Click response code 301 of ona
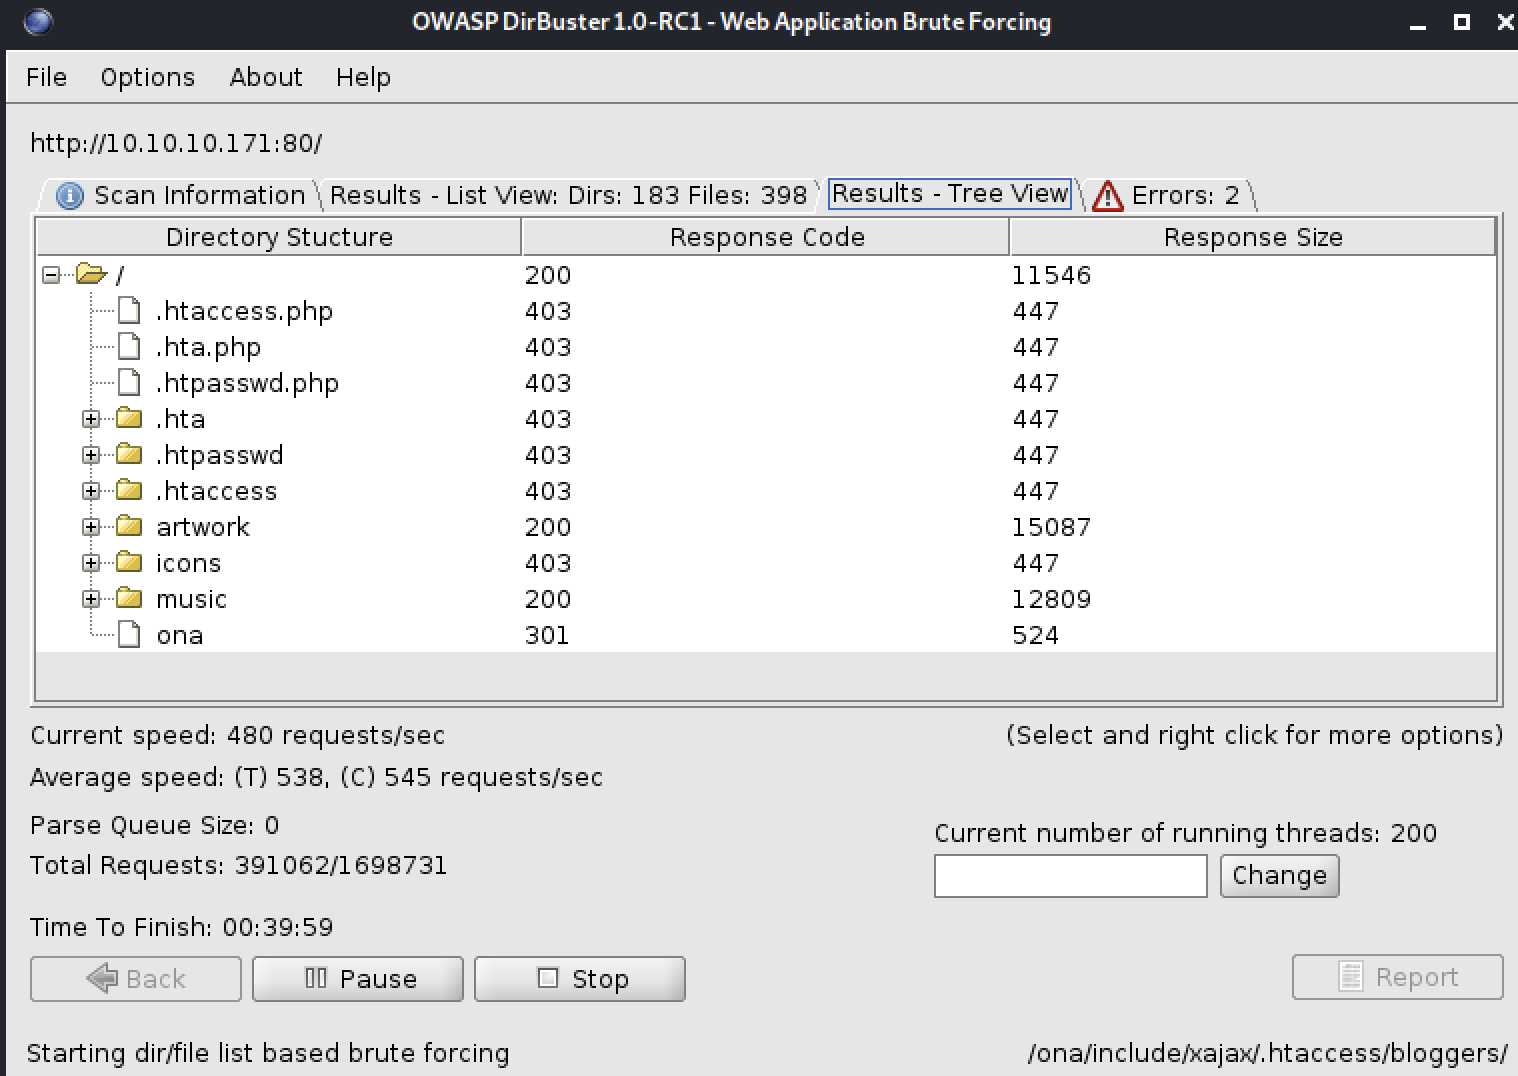 coord(547,635)
